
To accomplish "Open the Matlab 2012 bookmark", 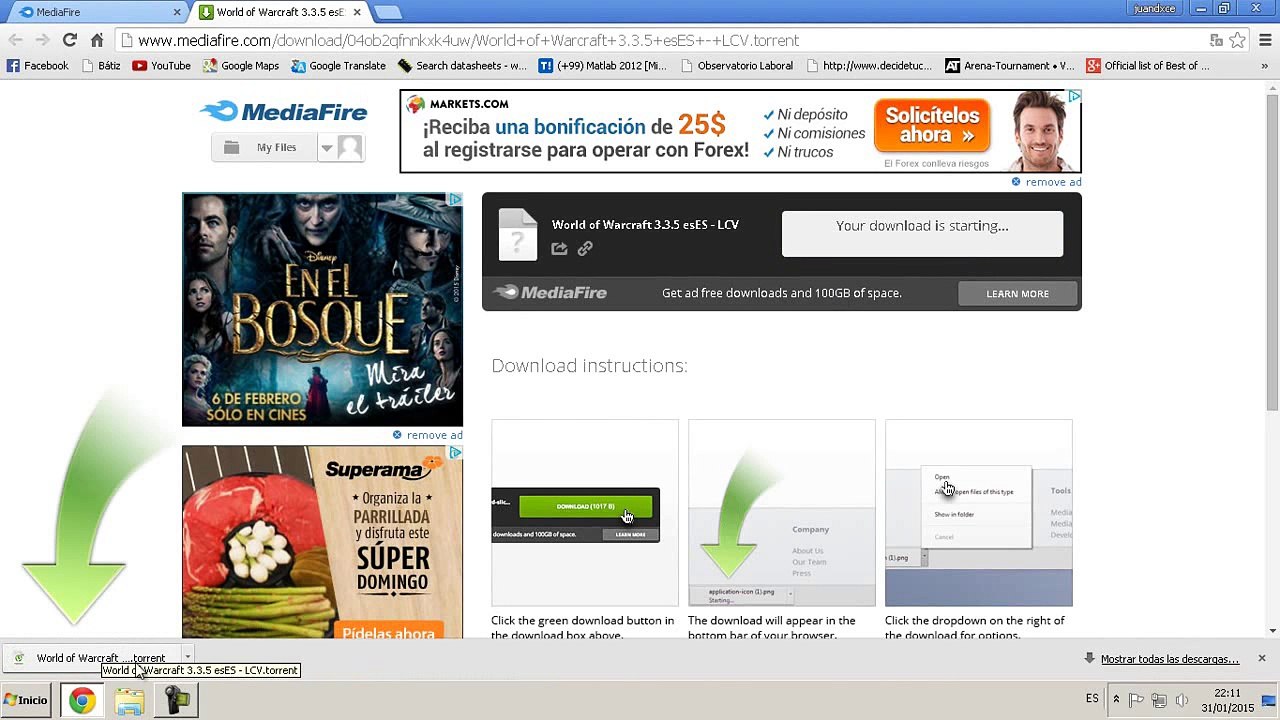I will (x=602, y=66).
